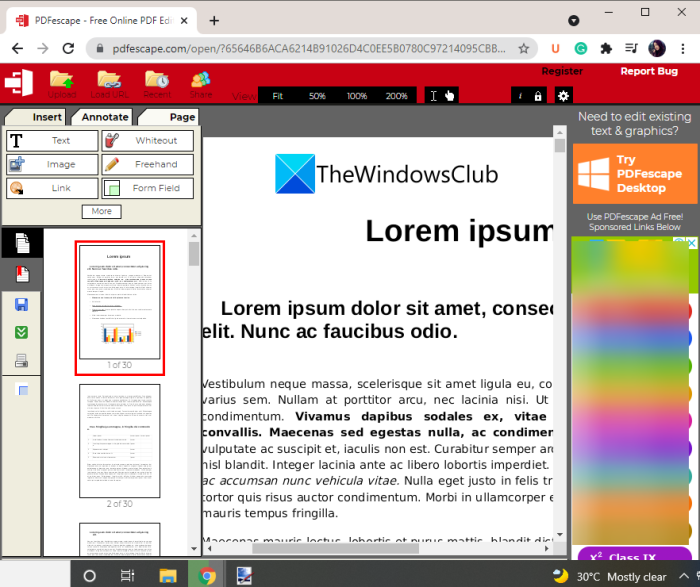The height and width of the screenshot is (587, 700).
Task: Click the green download icon
Action: pos(21,332)
